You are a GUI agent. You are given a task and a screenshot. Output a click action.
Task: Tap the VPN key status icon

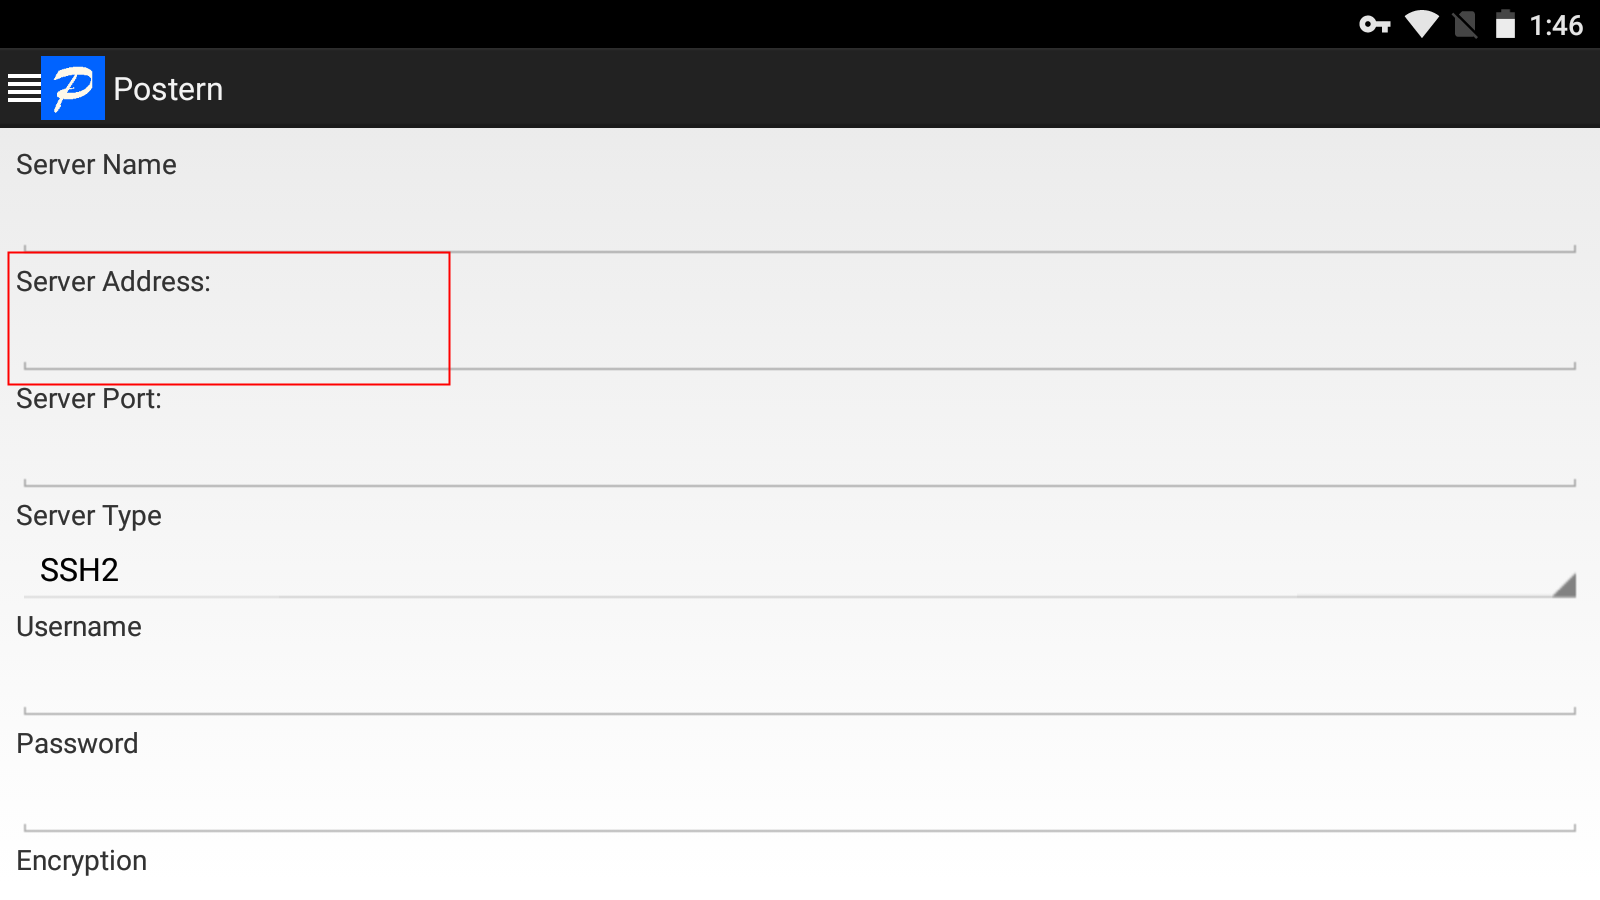point(1375,25)
